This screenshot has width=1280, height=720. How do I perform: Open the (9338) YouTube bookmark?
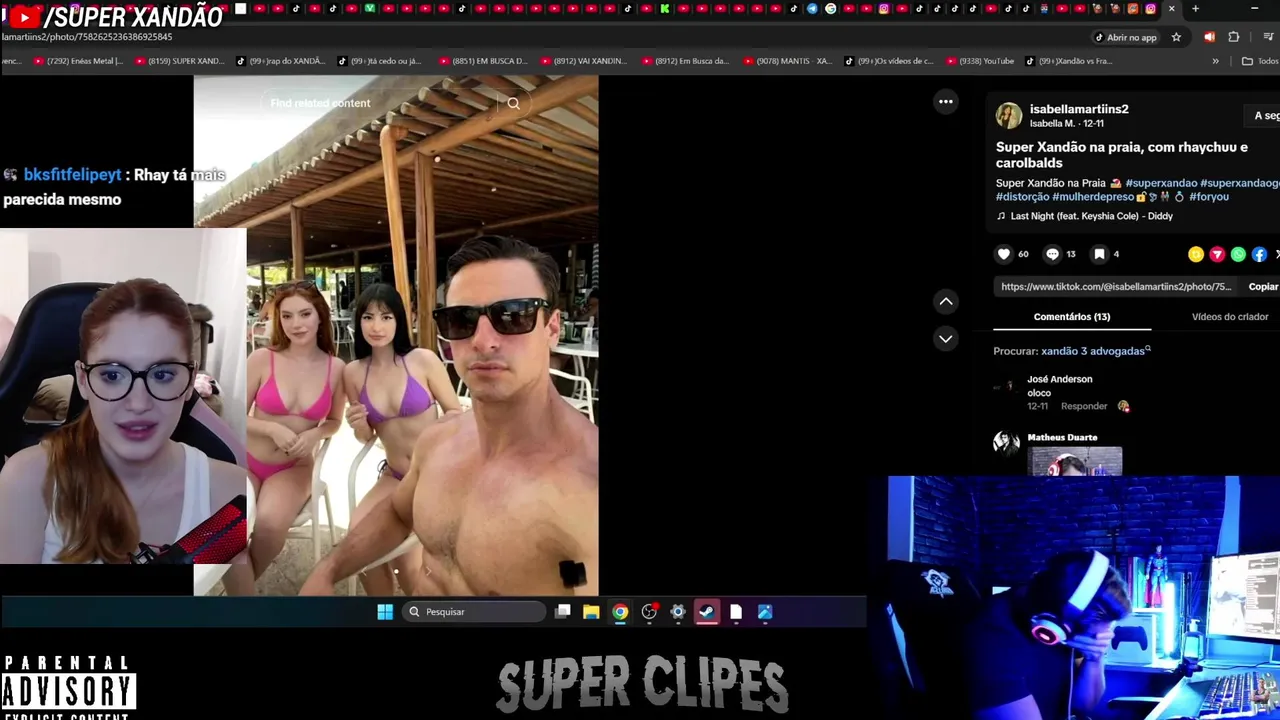[x=979, y=61]
